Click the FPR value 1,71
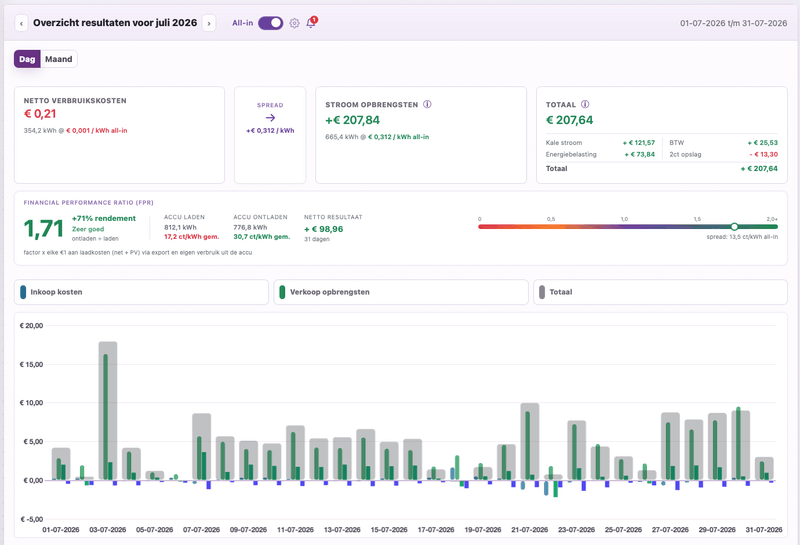Image resolution: width=800 pixels, height=545 pixels. [x=44, y=229]
